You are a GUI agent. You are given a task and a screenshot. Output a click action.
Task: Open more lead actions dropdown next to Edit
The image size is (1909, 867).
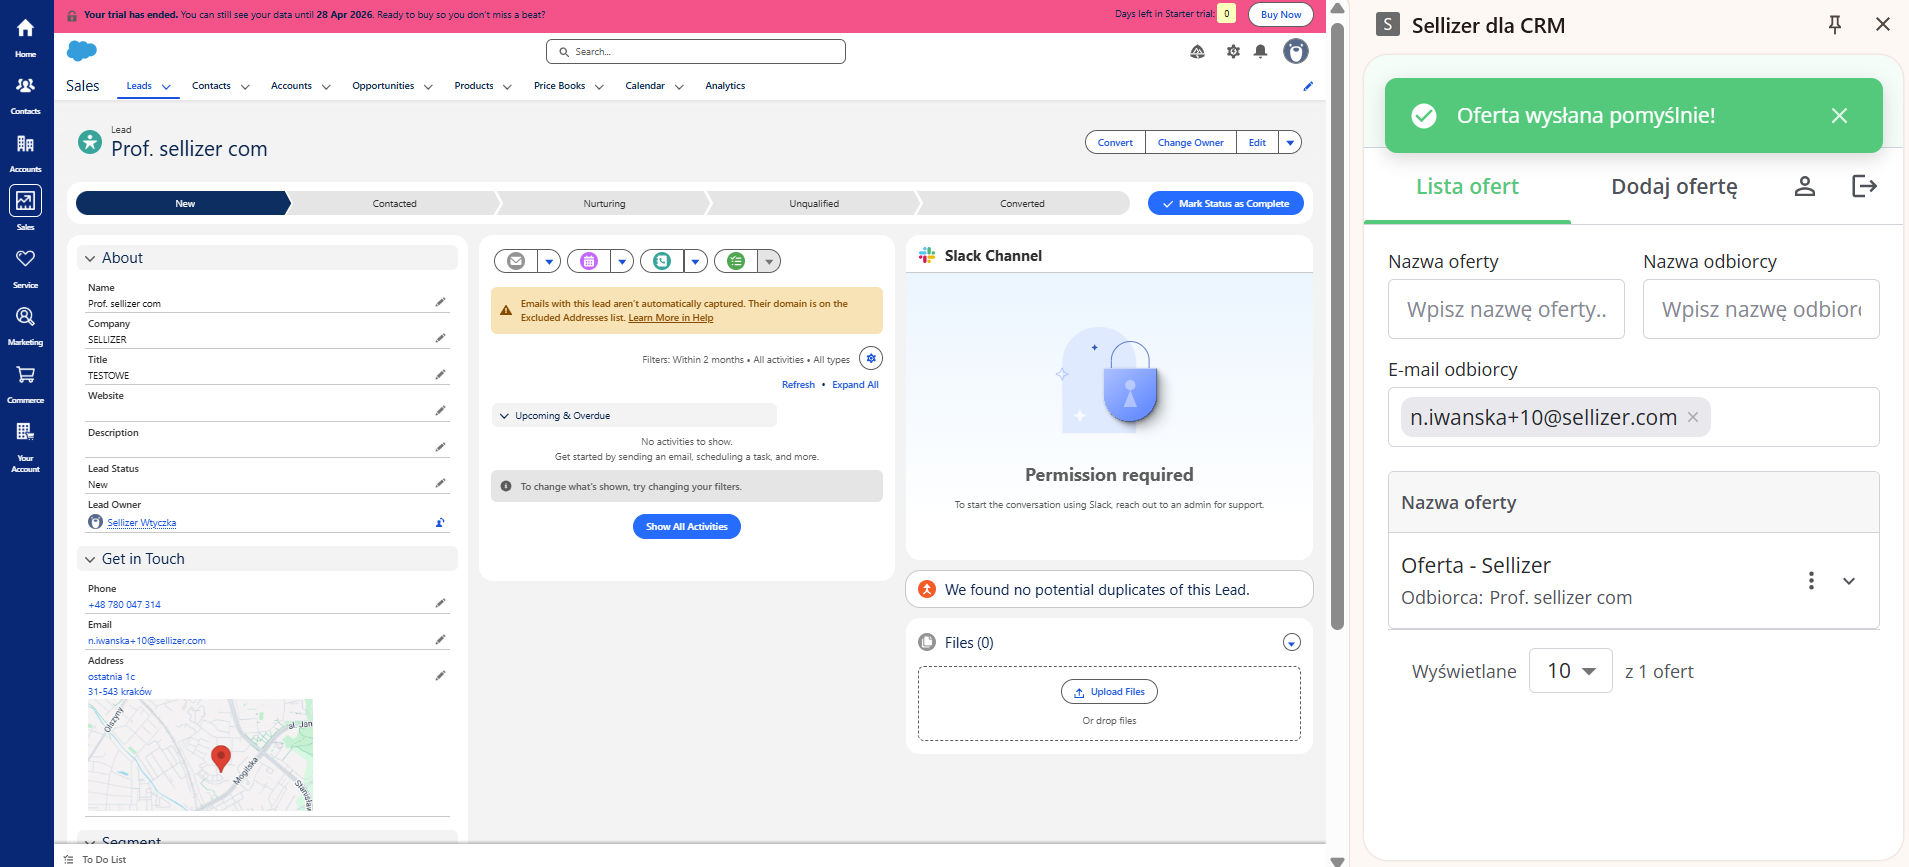(1290, 143)
